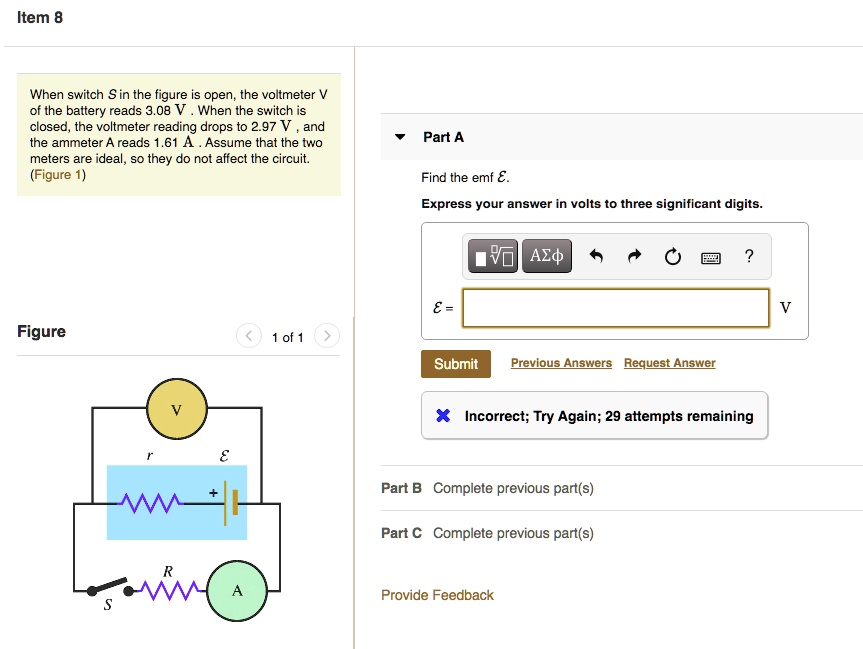Open the keyboard shortcuts icon
863x649 pixels.
click(x=711, y=257)
